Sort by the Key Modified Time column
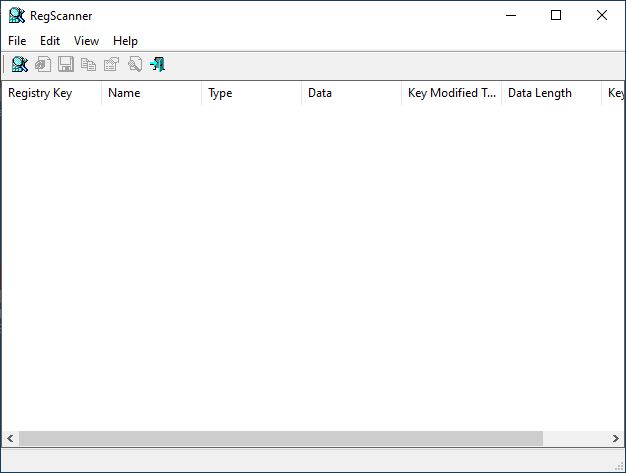This screenshot has height=473, width=626. [452, 93]
